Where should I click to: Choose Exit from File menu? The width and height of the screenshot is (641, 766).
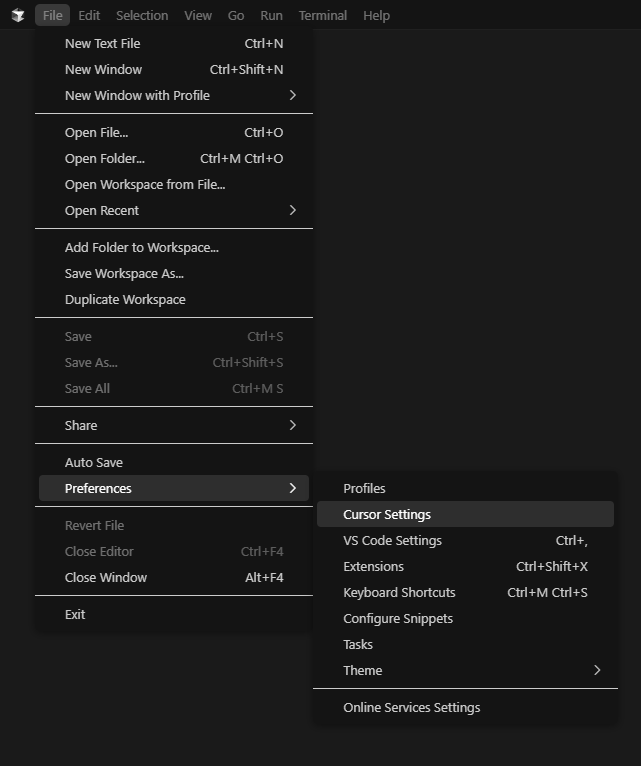click(x=174, y=614)
